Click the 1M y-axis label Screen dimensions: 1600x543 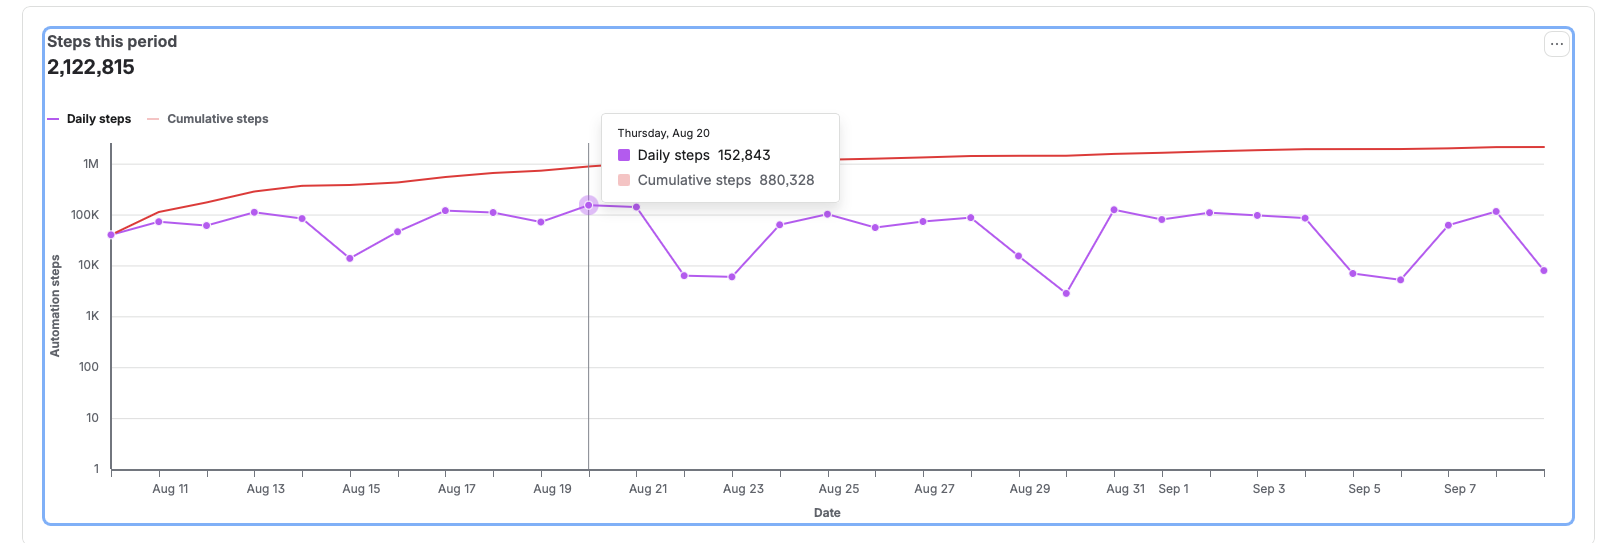91,164
